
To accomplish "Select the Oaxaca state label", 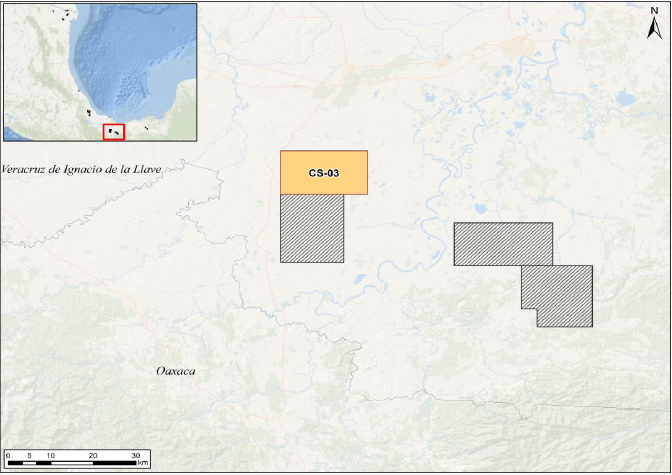I will coord(176,371).
